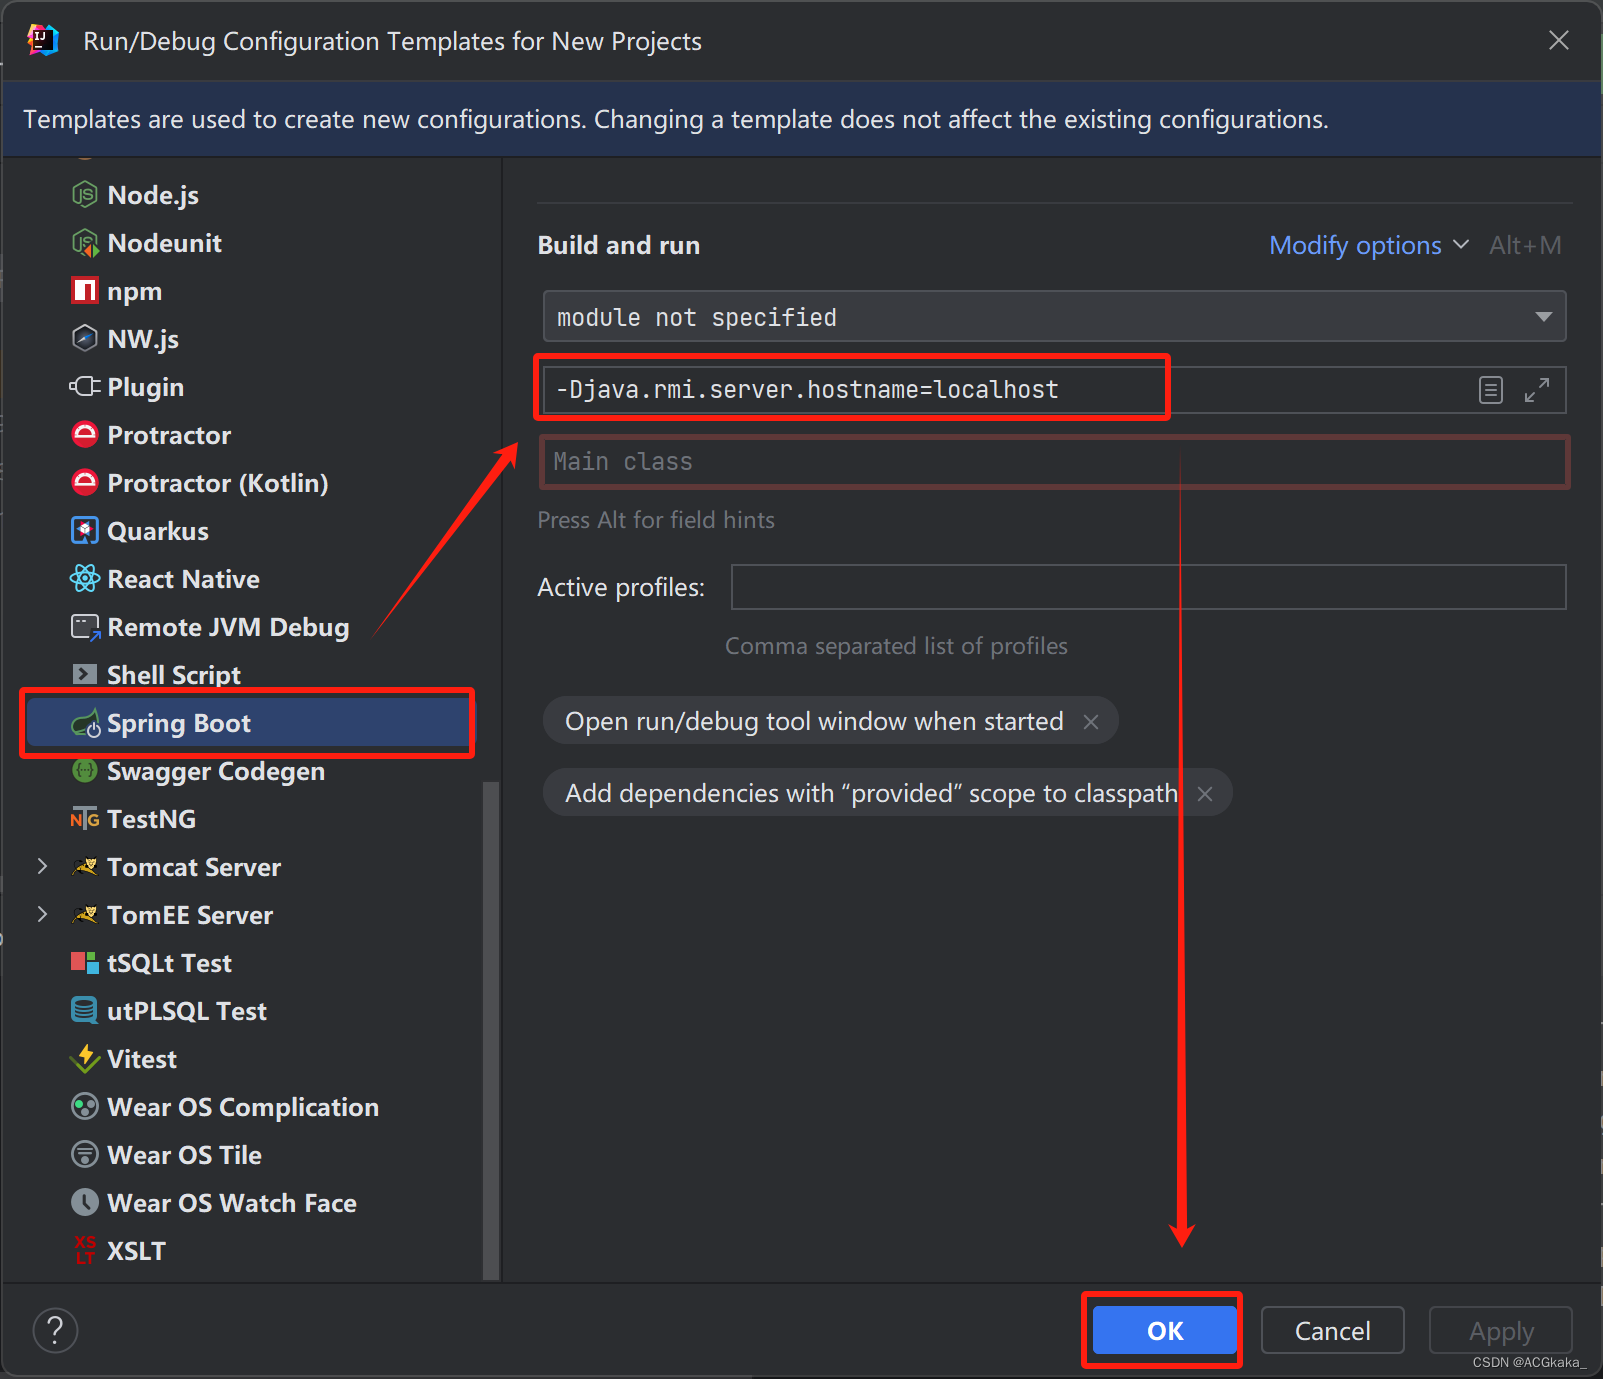Viewport: 1603px width, 1379px height.
Task: Click the template list vertical scrollbar
Action: click(490, 1030)
